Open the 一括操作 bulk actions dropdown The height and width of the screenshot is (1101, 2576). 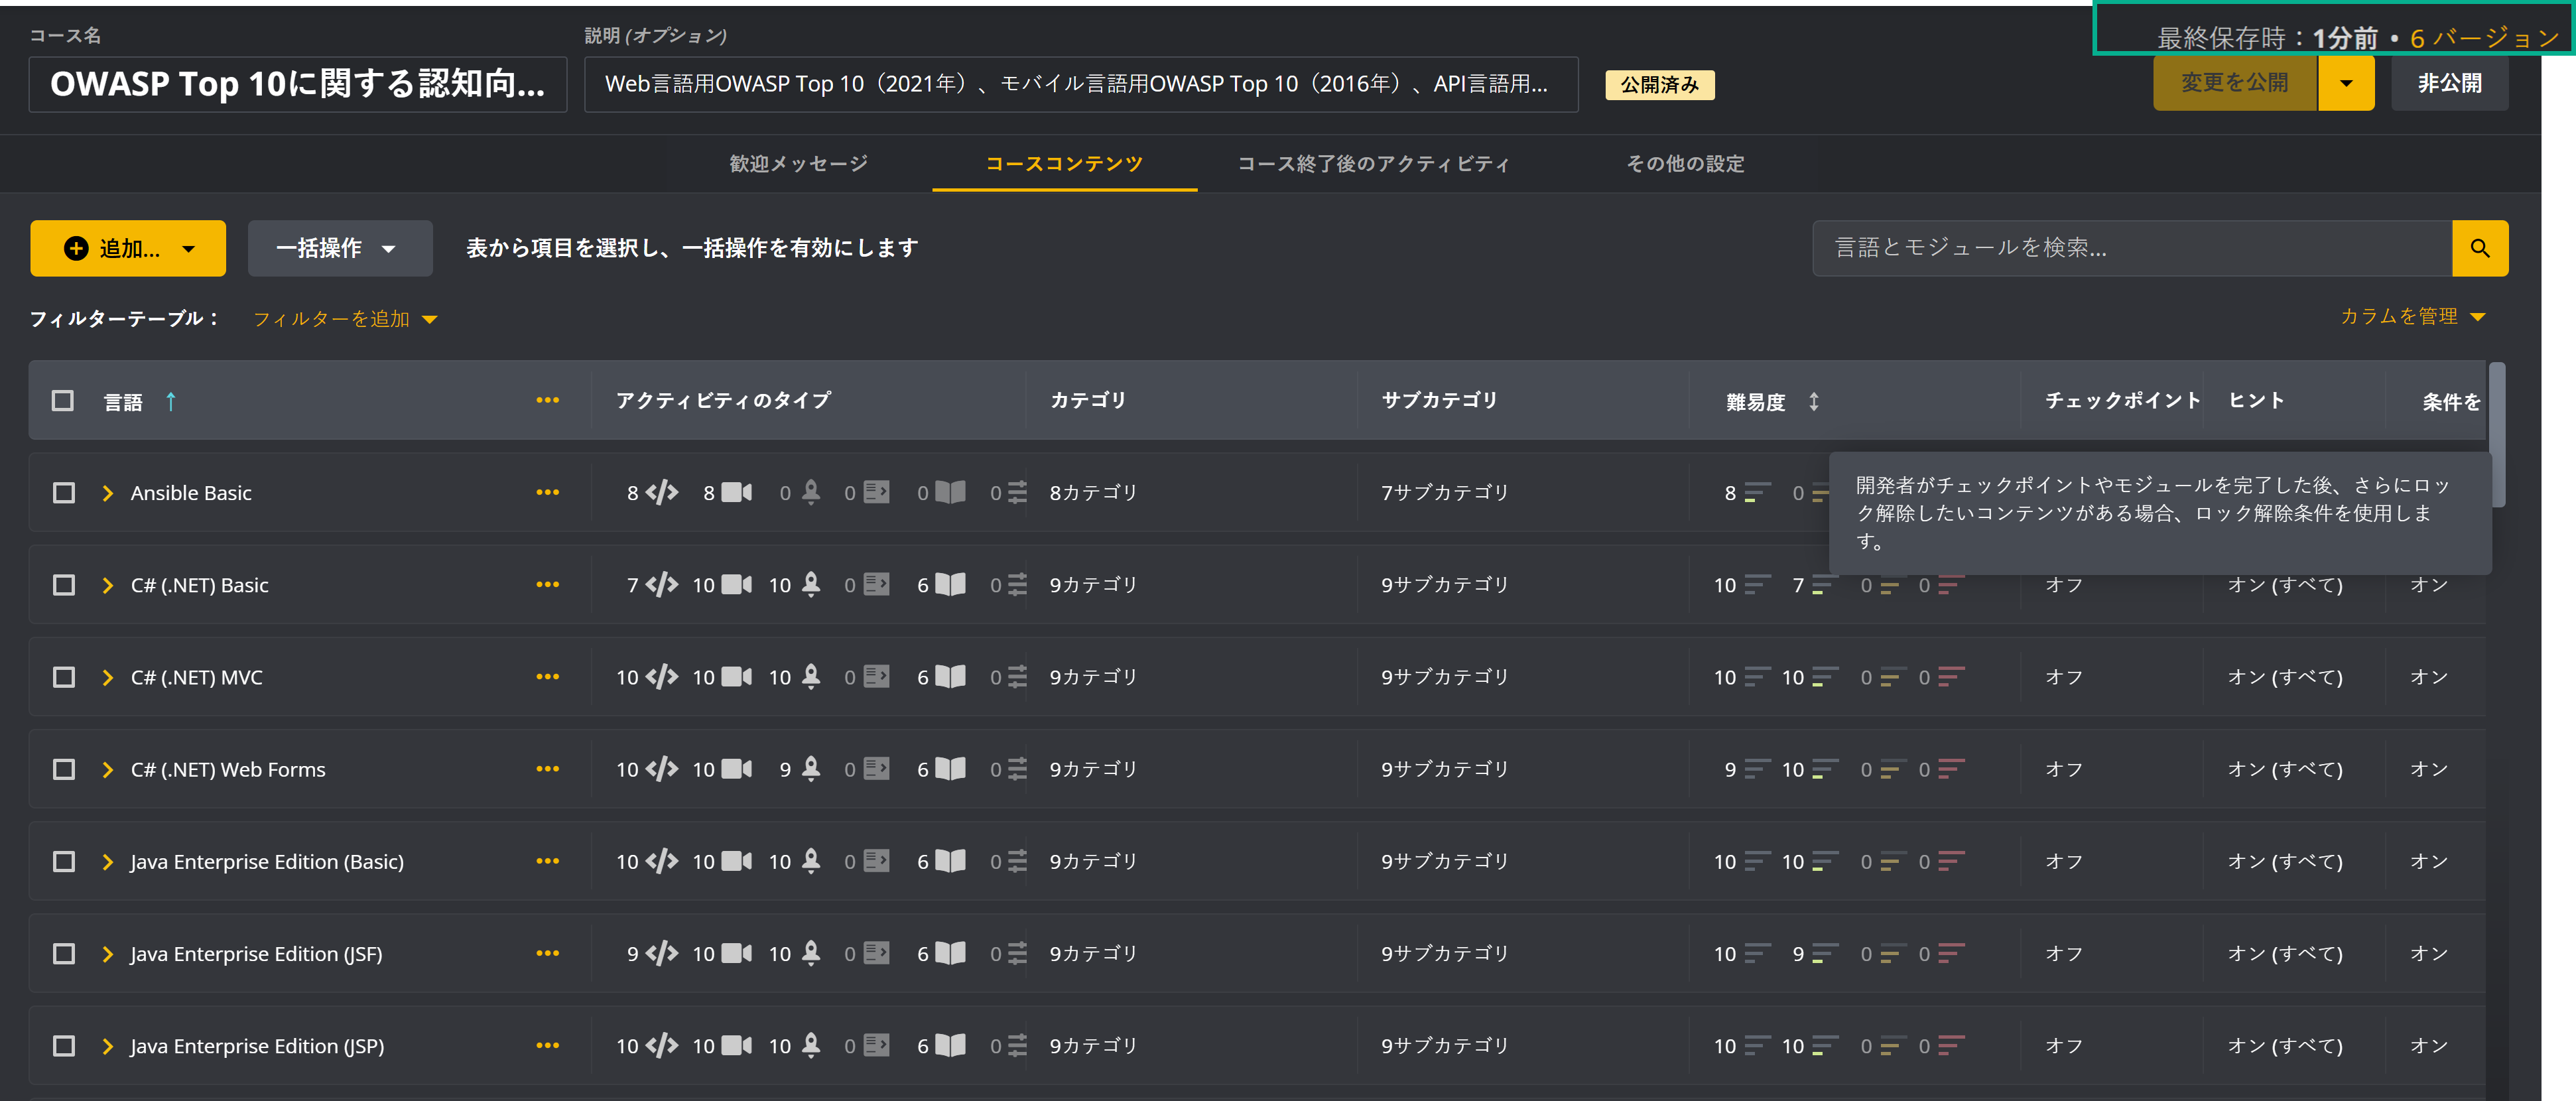coord(339,248)
